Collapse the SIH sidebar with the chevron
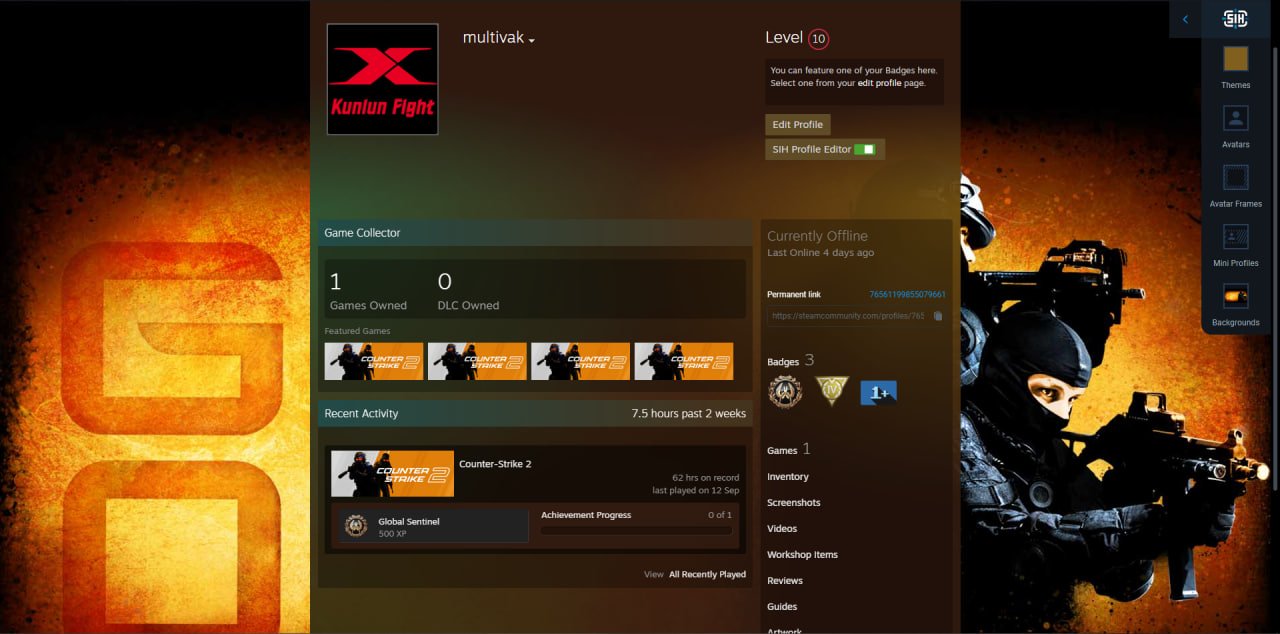 [x=1185, y=19]
